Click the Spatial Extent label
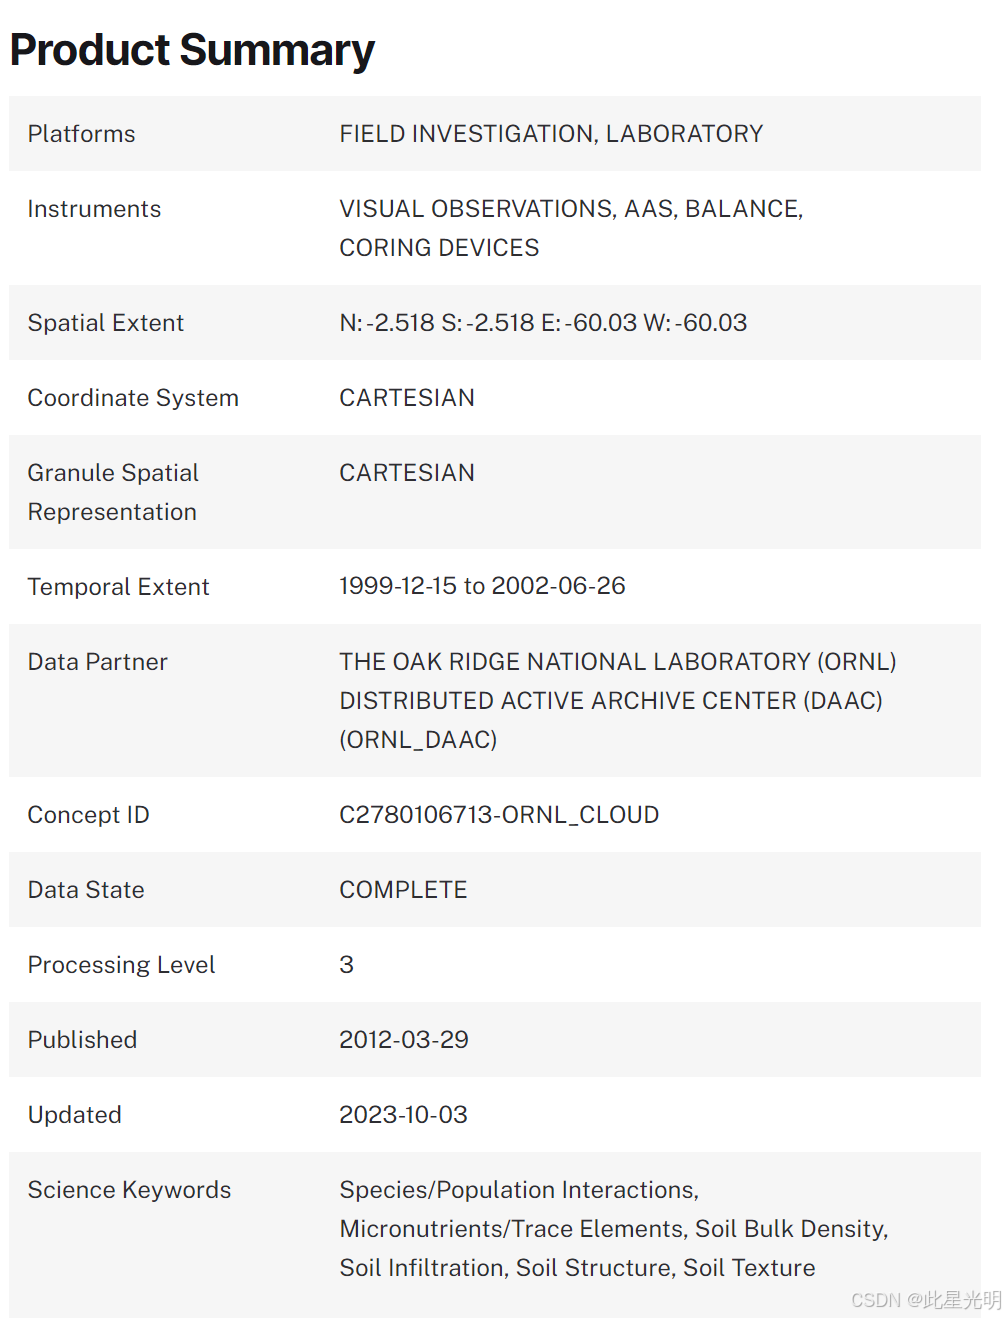 tap(105, 323)
